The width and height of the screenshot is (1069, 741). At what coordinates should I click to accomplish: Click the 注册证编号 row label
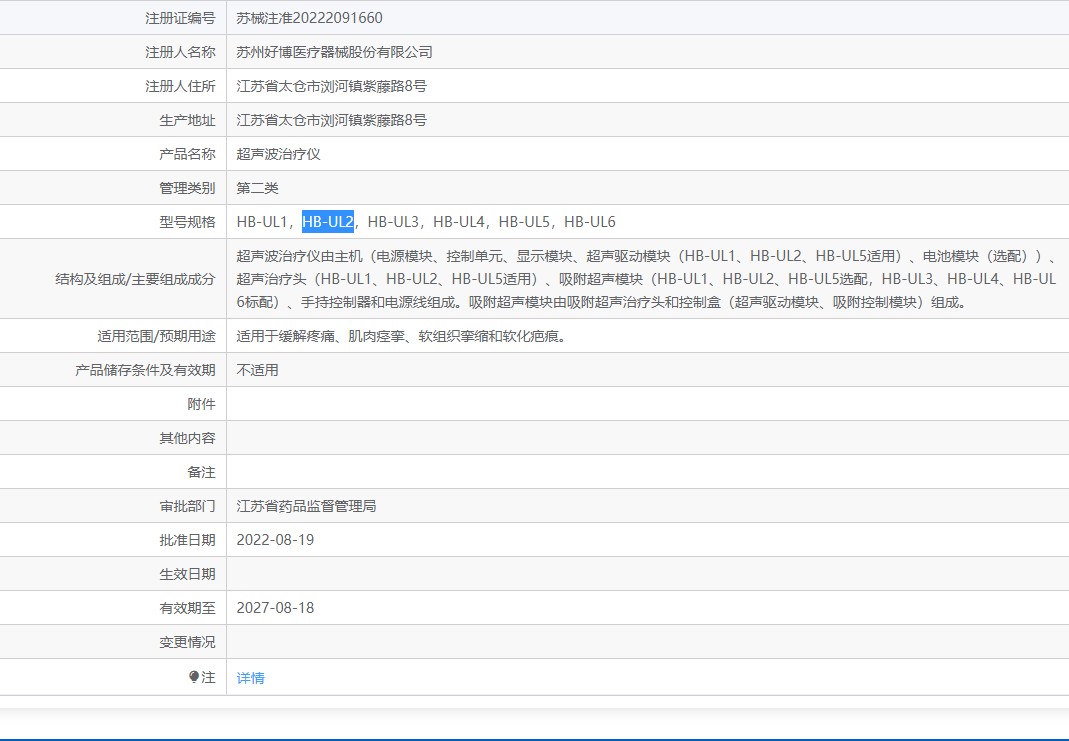click(x=180, y=18)
